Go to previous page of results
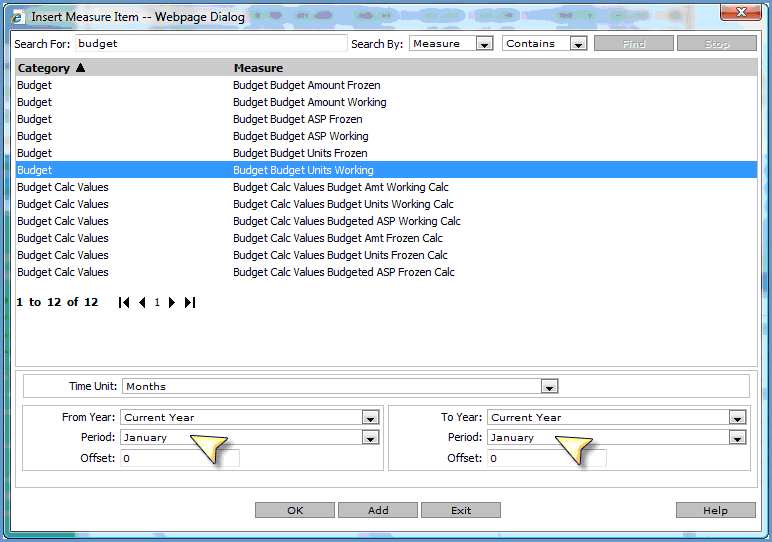 142,302
